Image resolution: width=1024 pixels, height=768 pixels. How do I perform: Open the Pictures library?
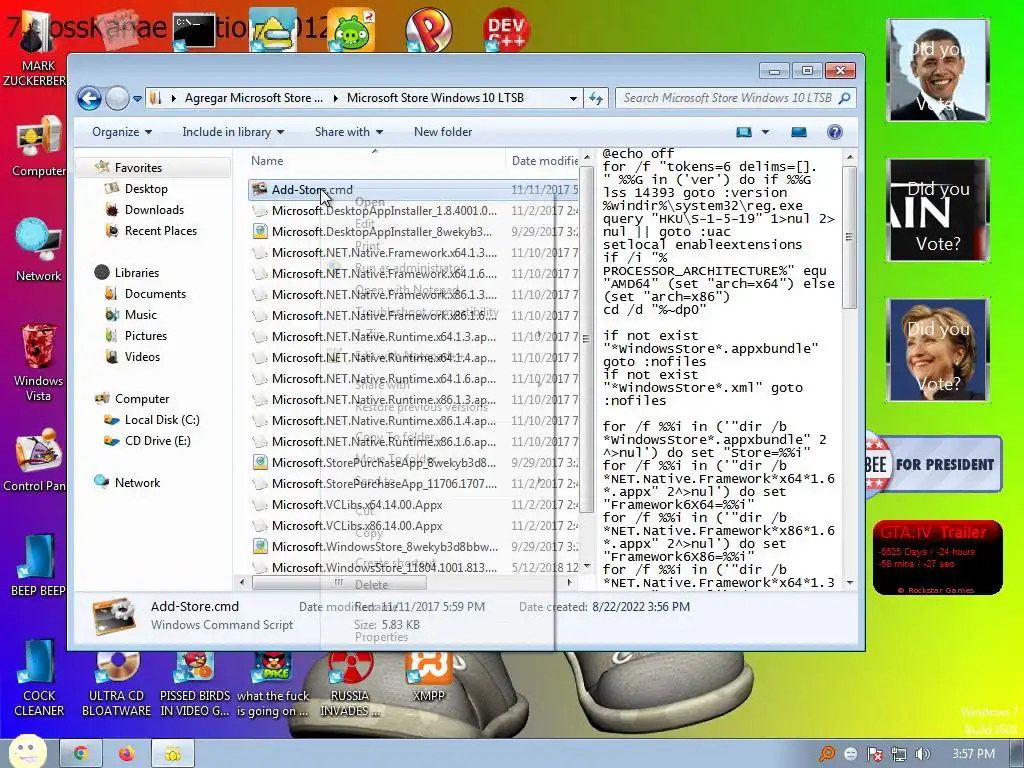point(146,336)
